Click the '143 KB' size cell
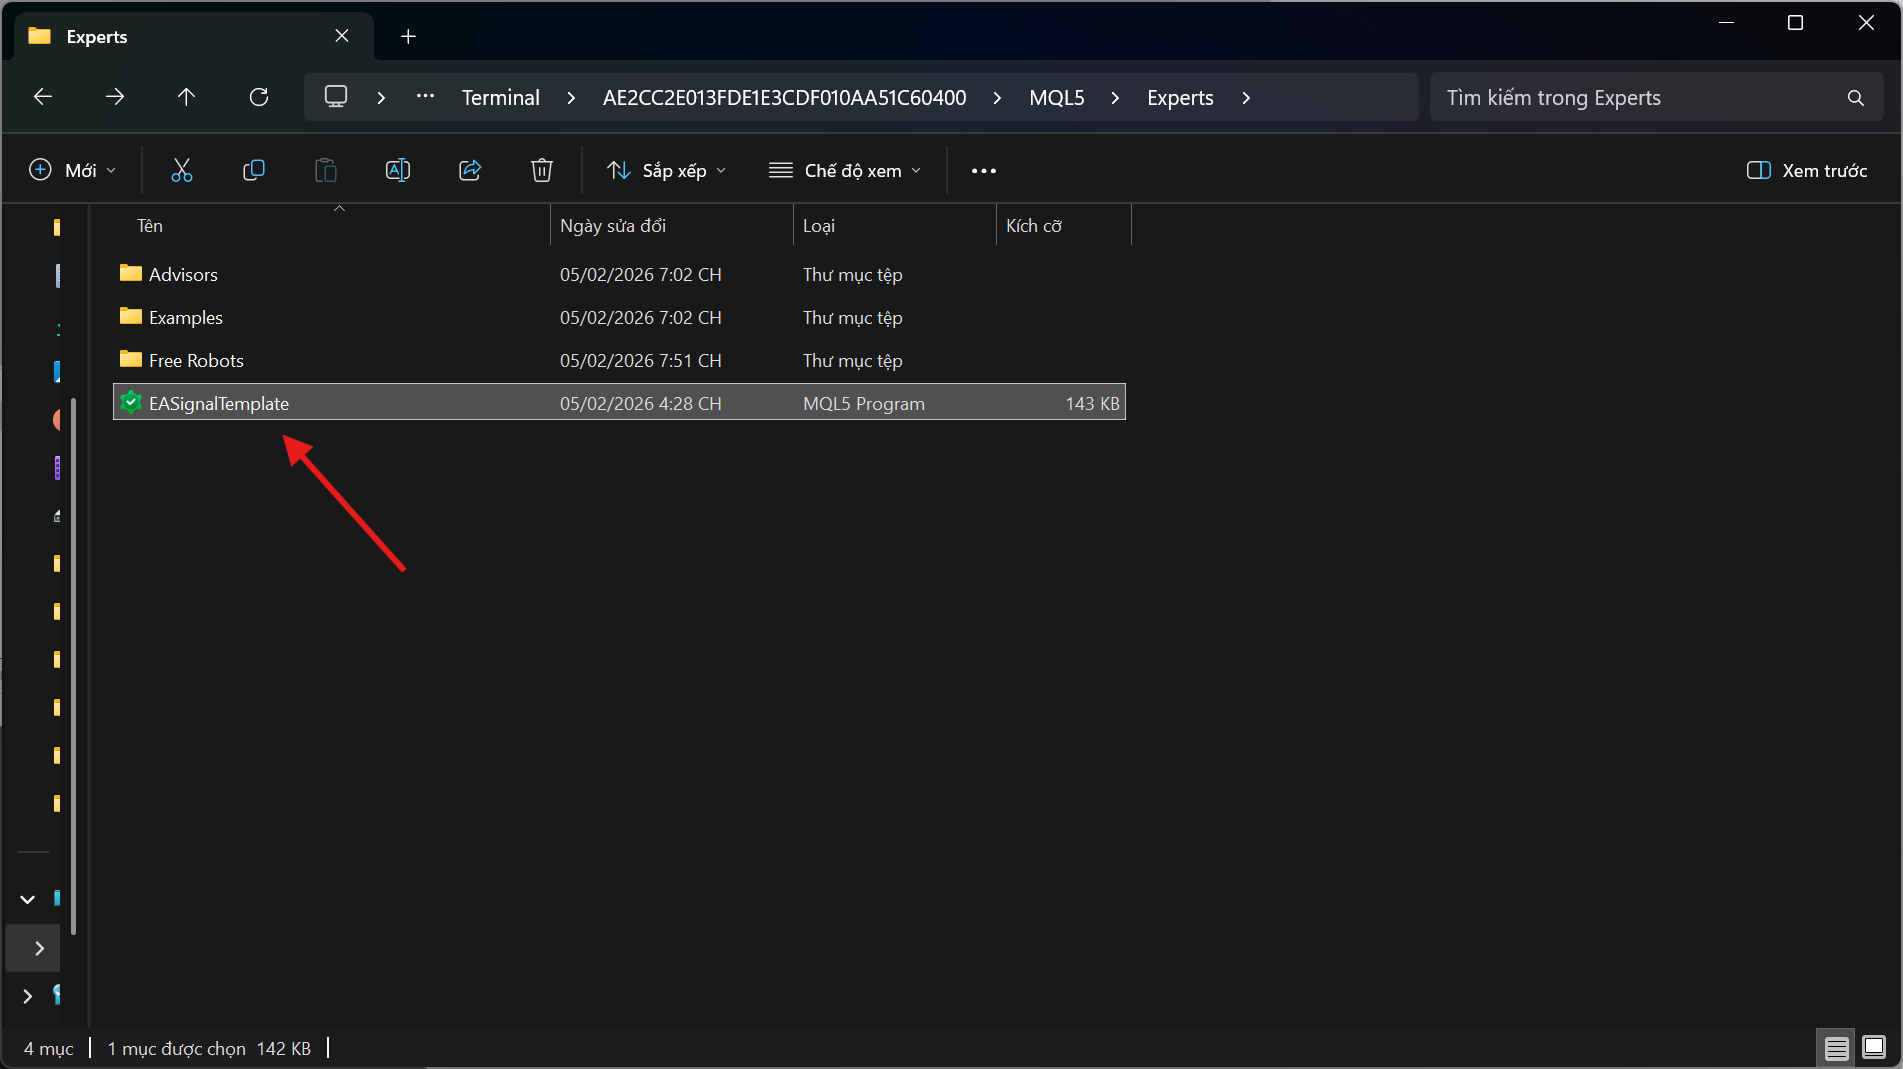Screen dimensions: 1903x1069 [1092, 403]
